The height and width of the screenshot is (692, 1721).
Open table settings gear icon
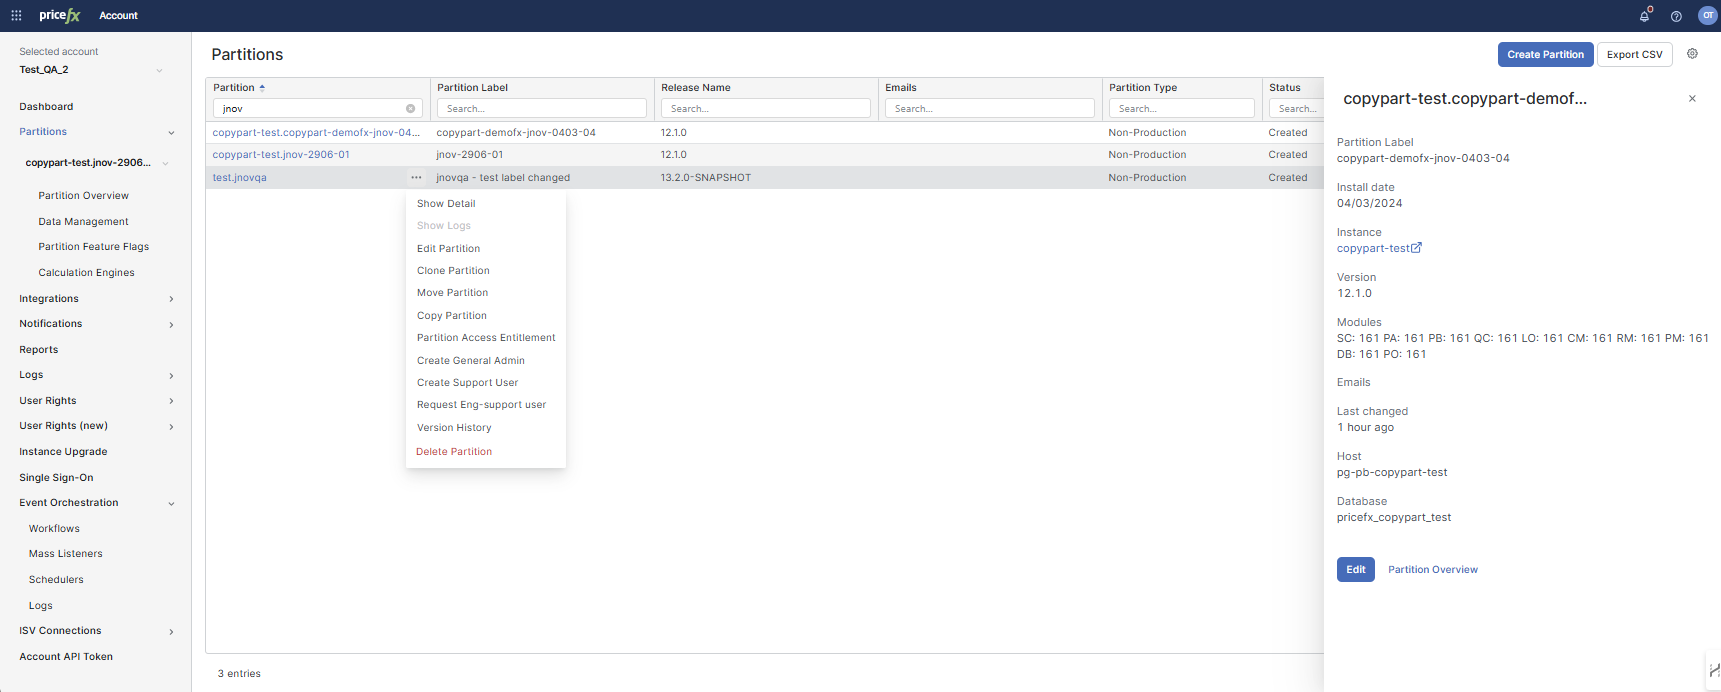pyautogui.click(x=1692, y=54)
